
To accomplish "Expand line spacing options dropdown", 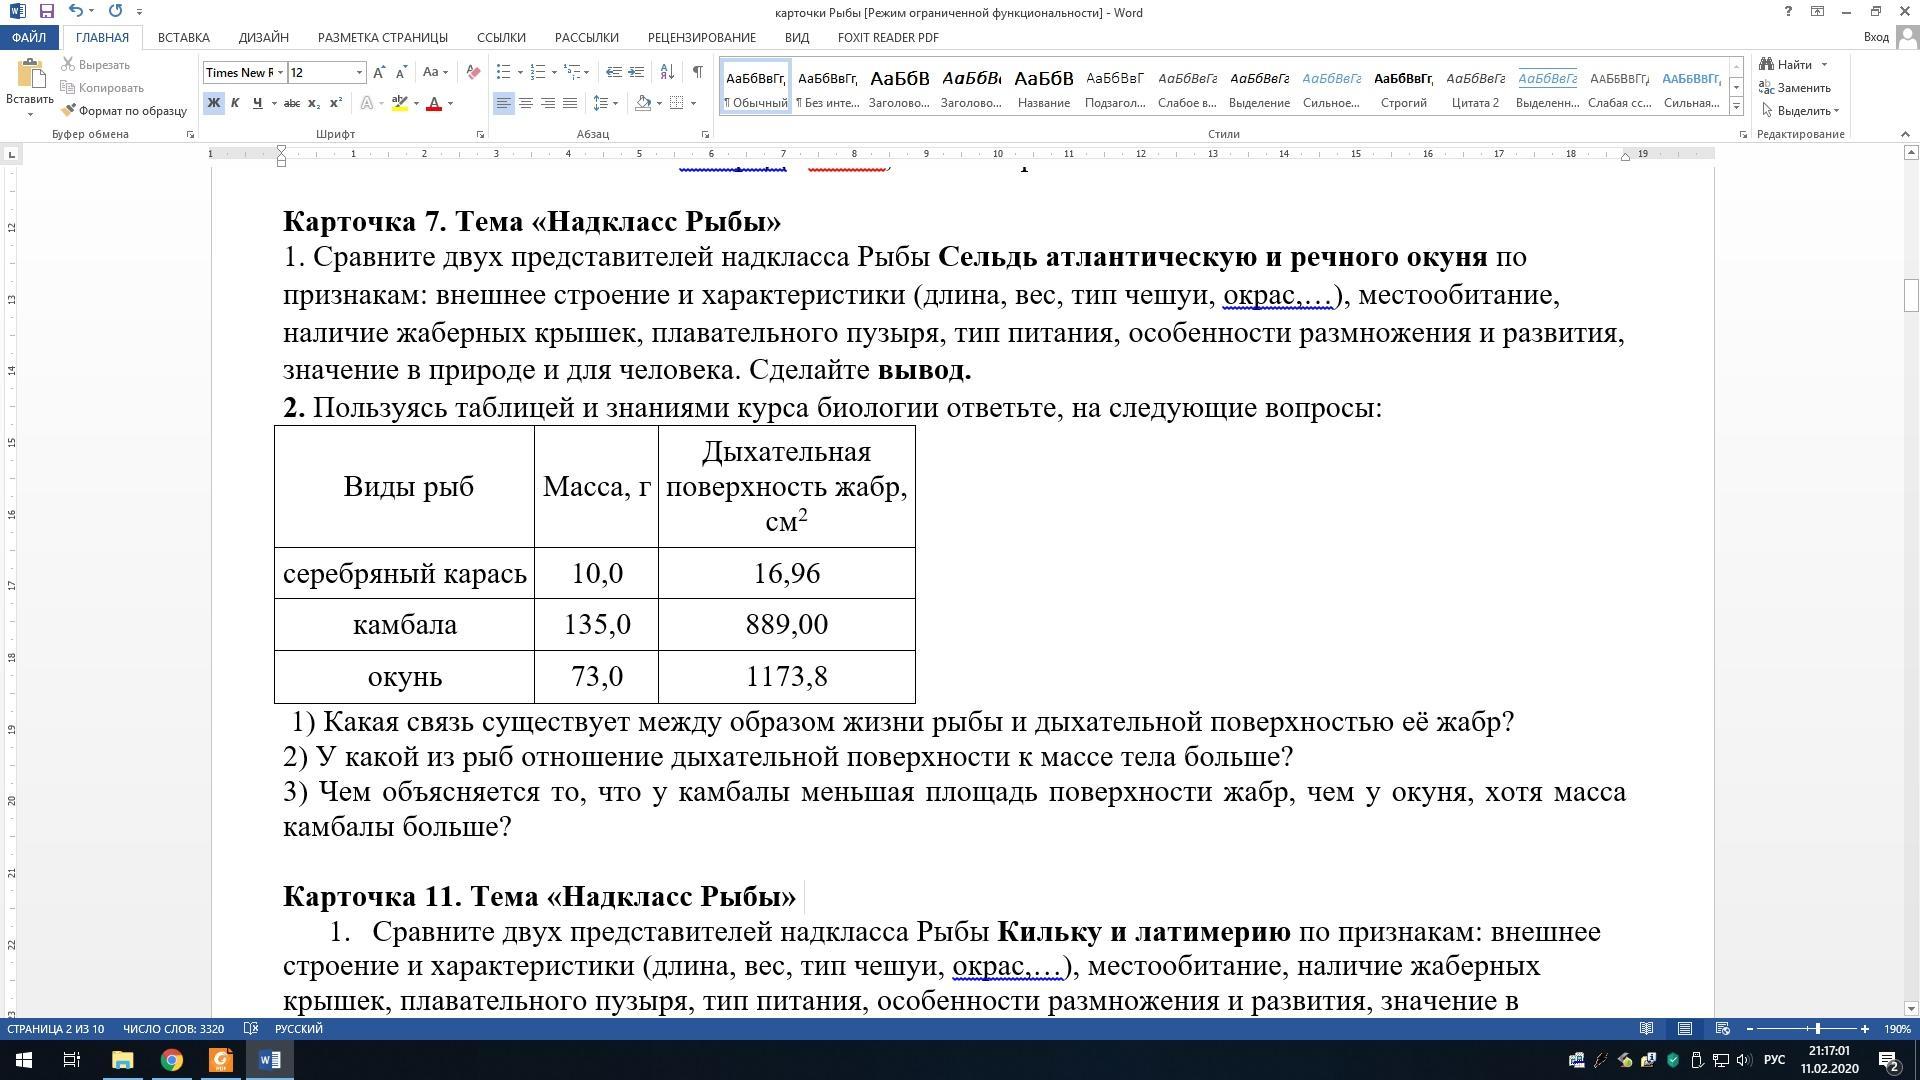I will click(x=615, y=103).
